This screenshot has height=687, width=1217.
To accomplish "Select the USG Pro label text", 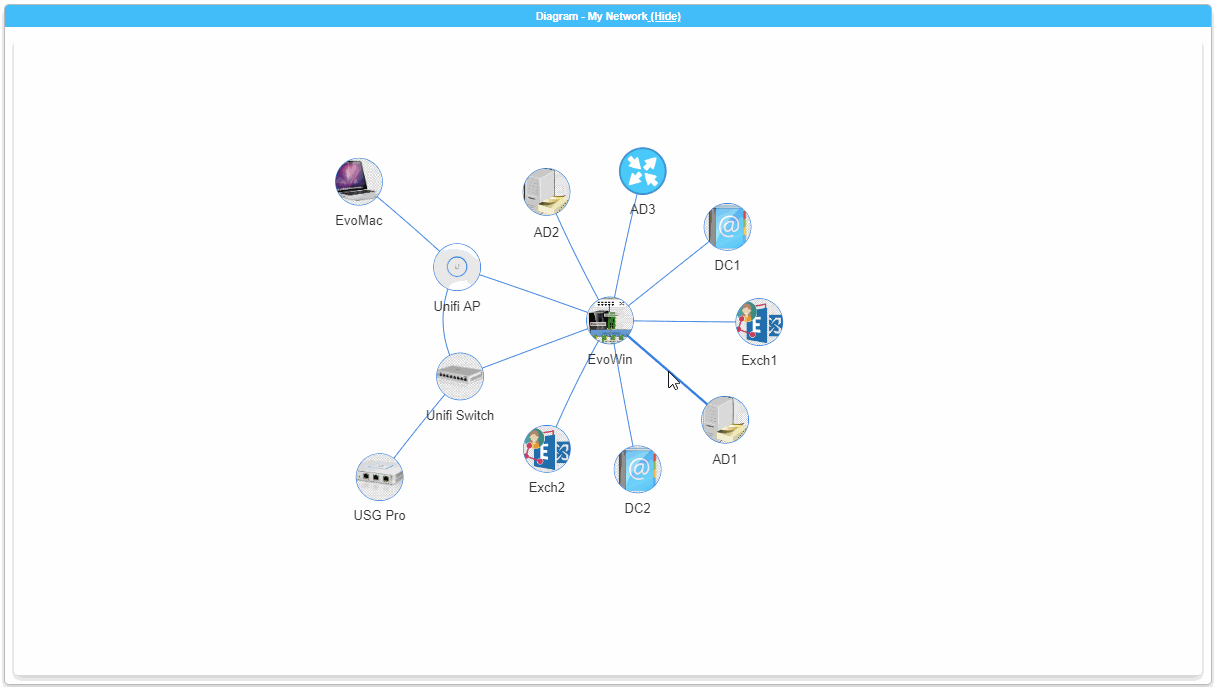I will (379, 516).
